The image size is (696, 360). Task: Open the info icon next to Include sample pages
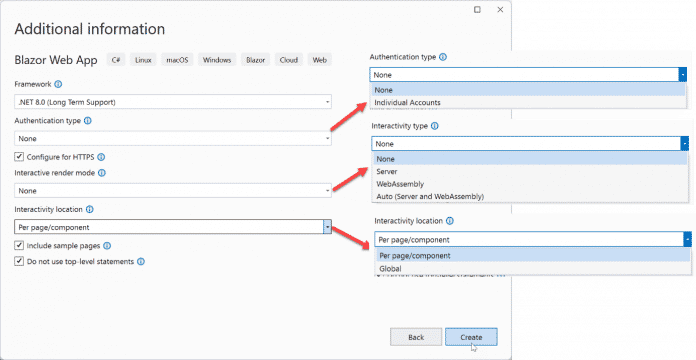coord(107,245)
